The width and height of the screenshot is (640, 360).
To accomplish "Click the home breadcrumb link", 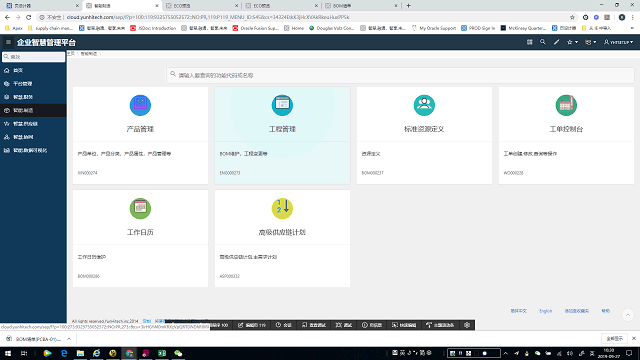I will click(71, 53).
